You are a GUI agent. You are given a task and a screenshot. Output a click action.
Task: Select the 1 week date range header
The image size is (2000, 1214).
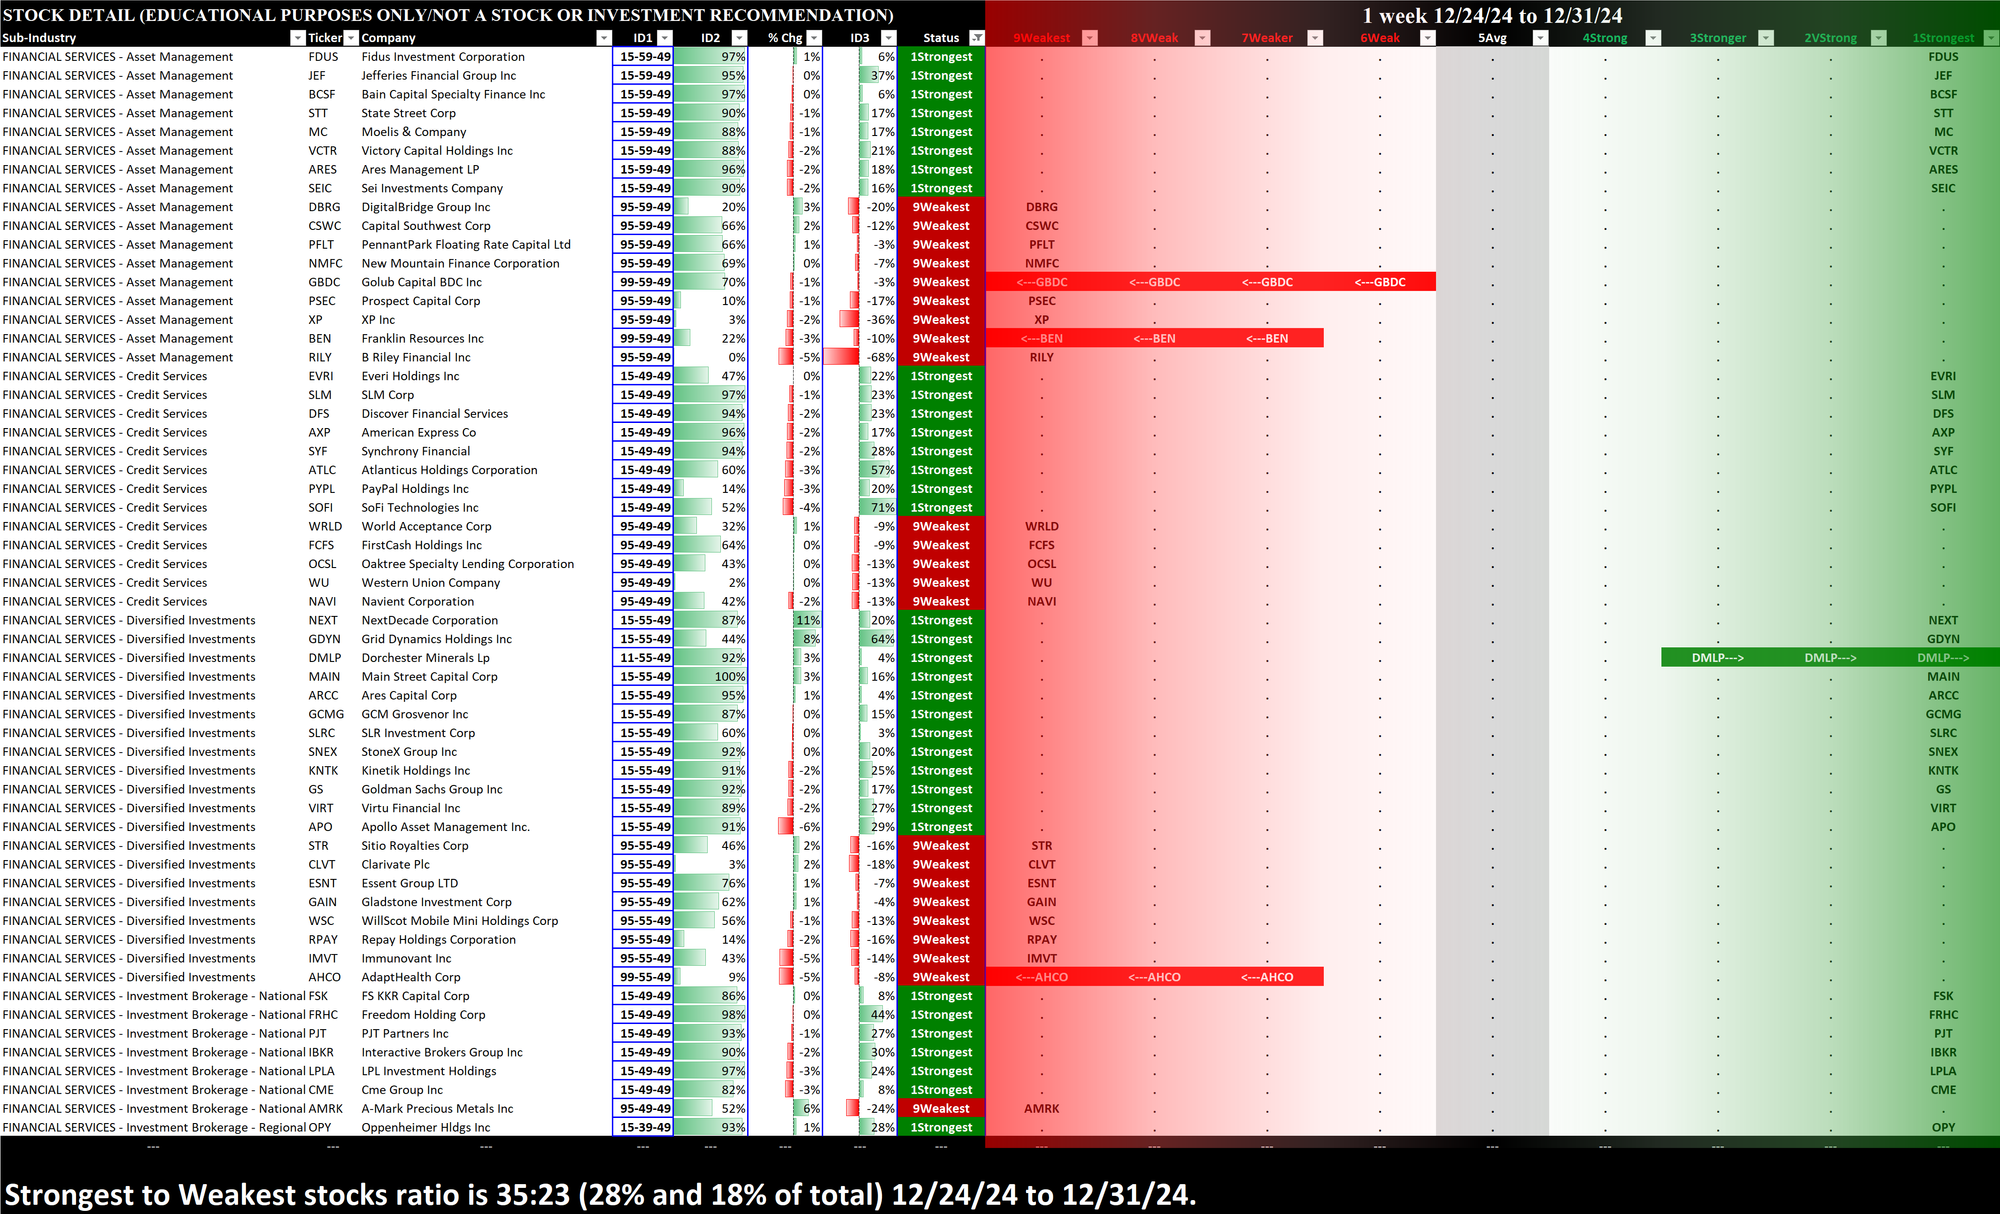(x=1491, y=15)
